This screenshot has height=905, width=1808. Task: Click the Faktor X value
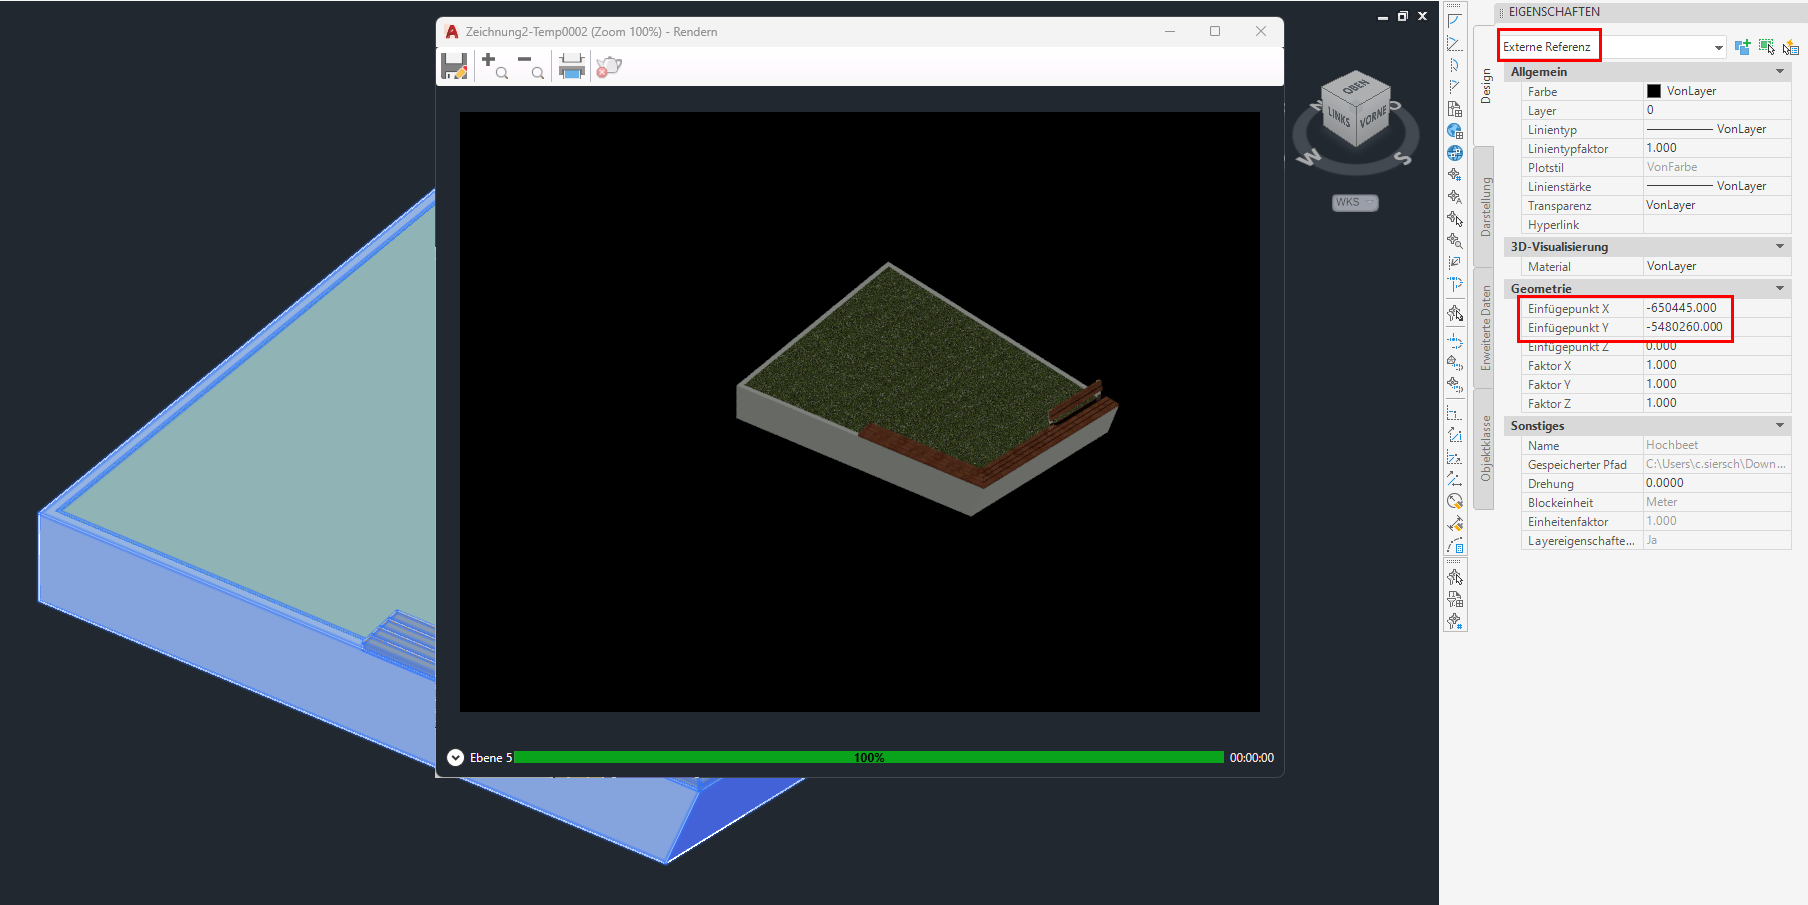(1717, 365)
